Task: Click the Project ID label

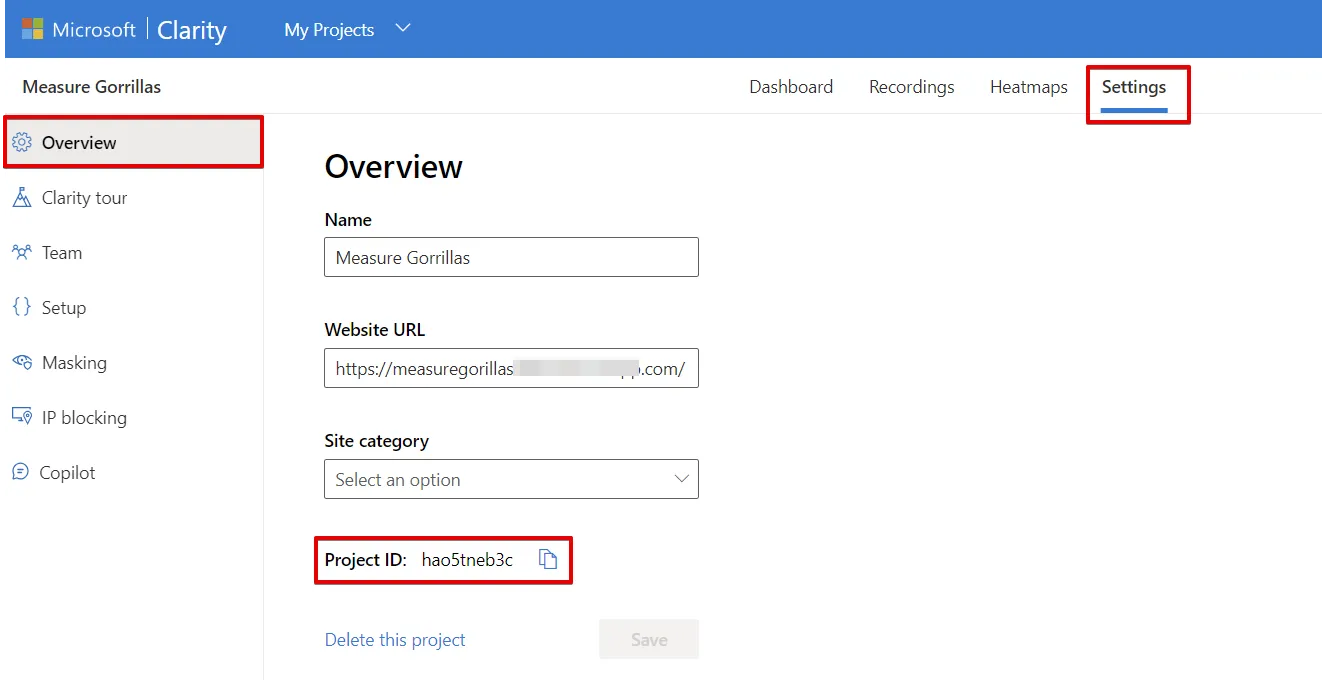Action: pyautogui.click(x=366, y=560)
